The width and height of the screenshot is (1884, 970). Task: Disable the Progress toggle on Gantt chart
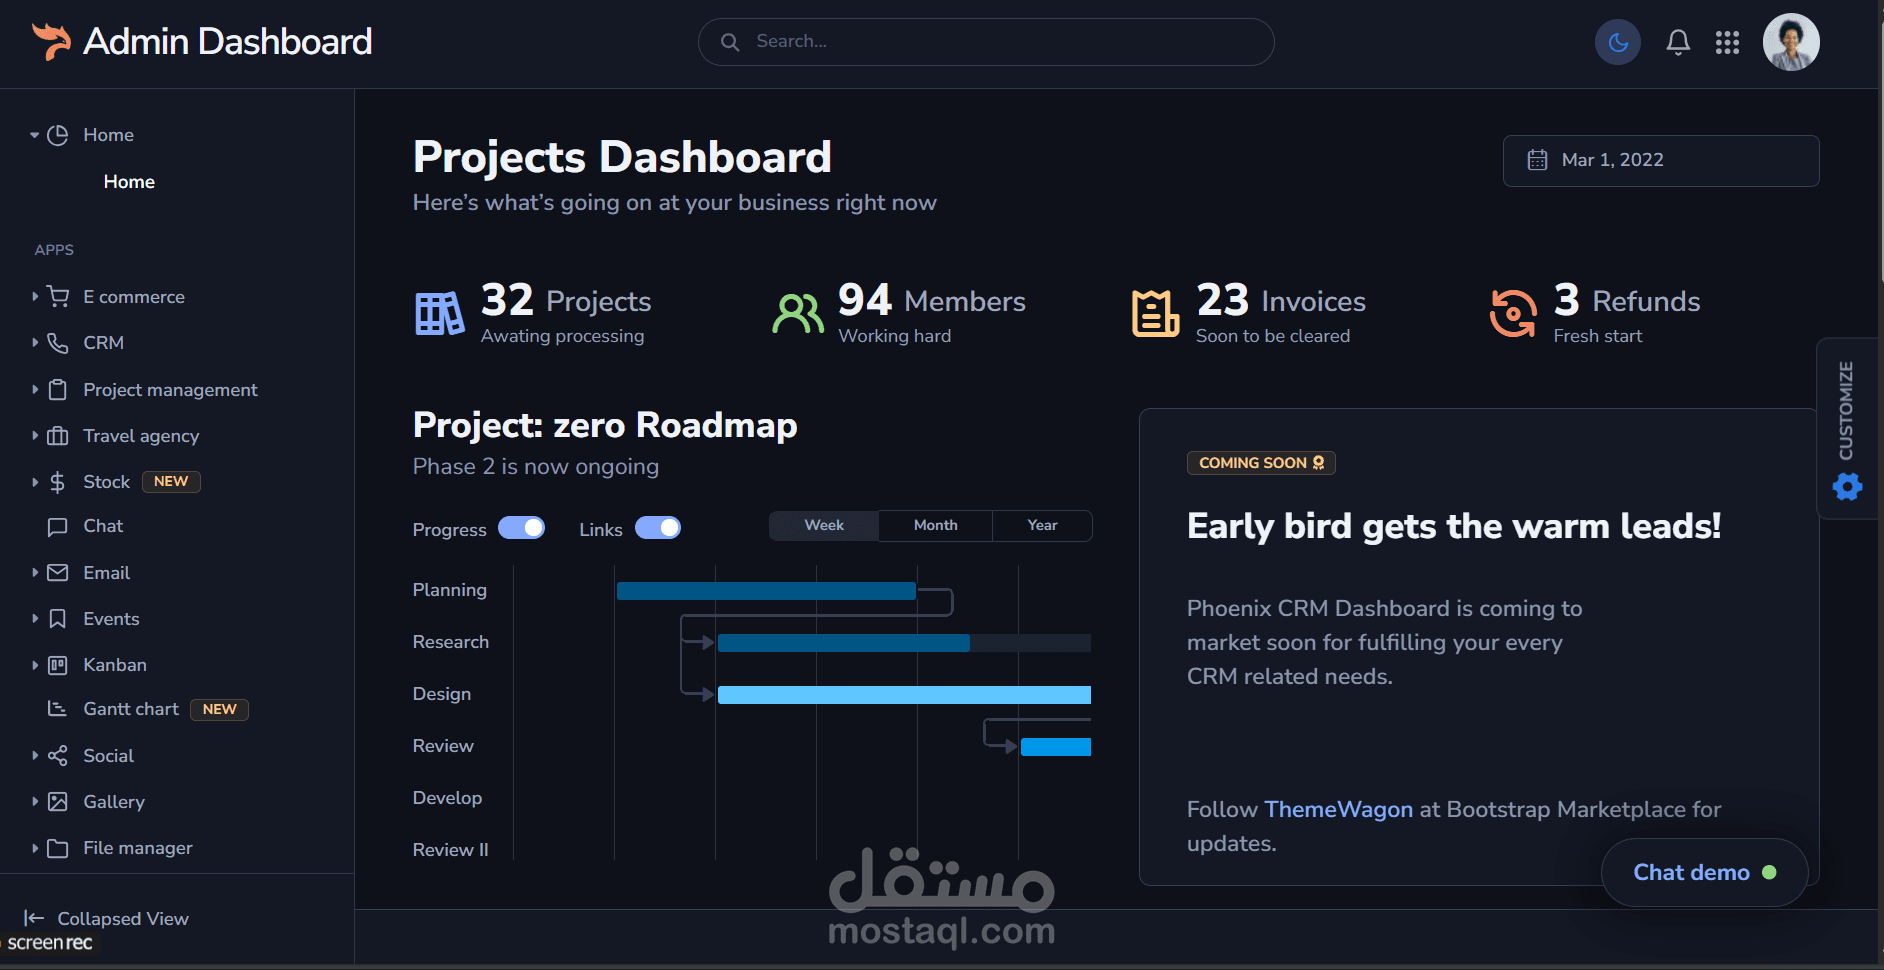tap(522, 528)
